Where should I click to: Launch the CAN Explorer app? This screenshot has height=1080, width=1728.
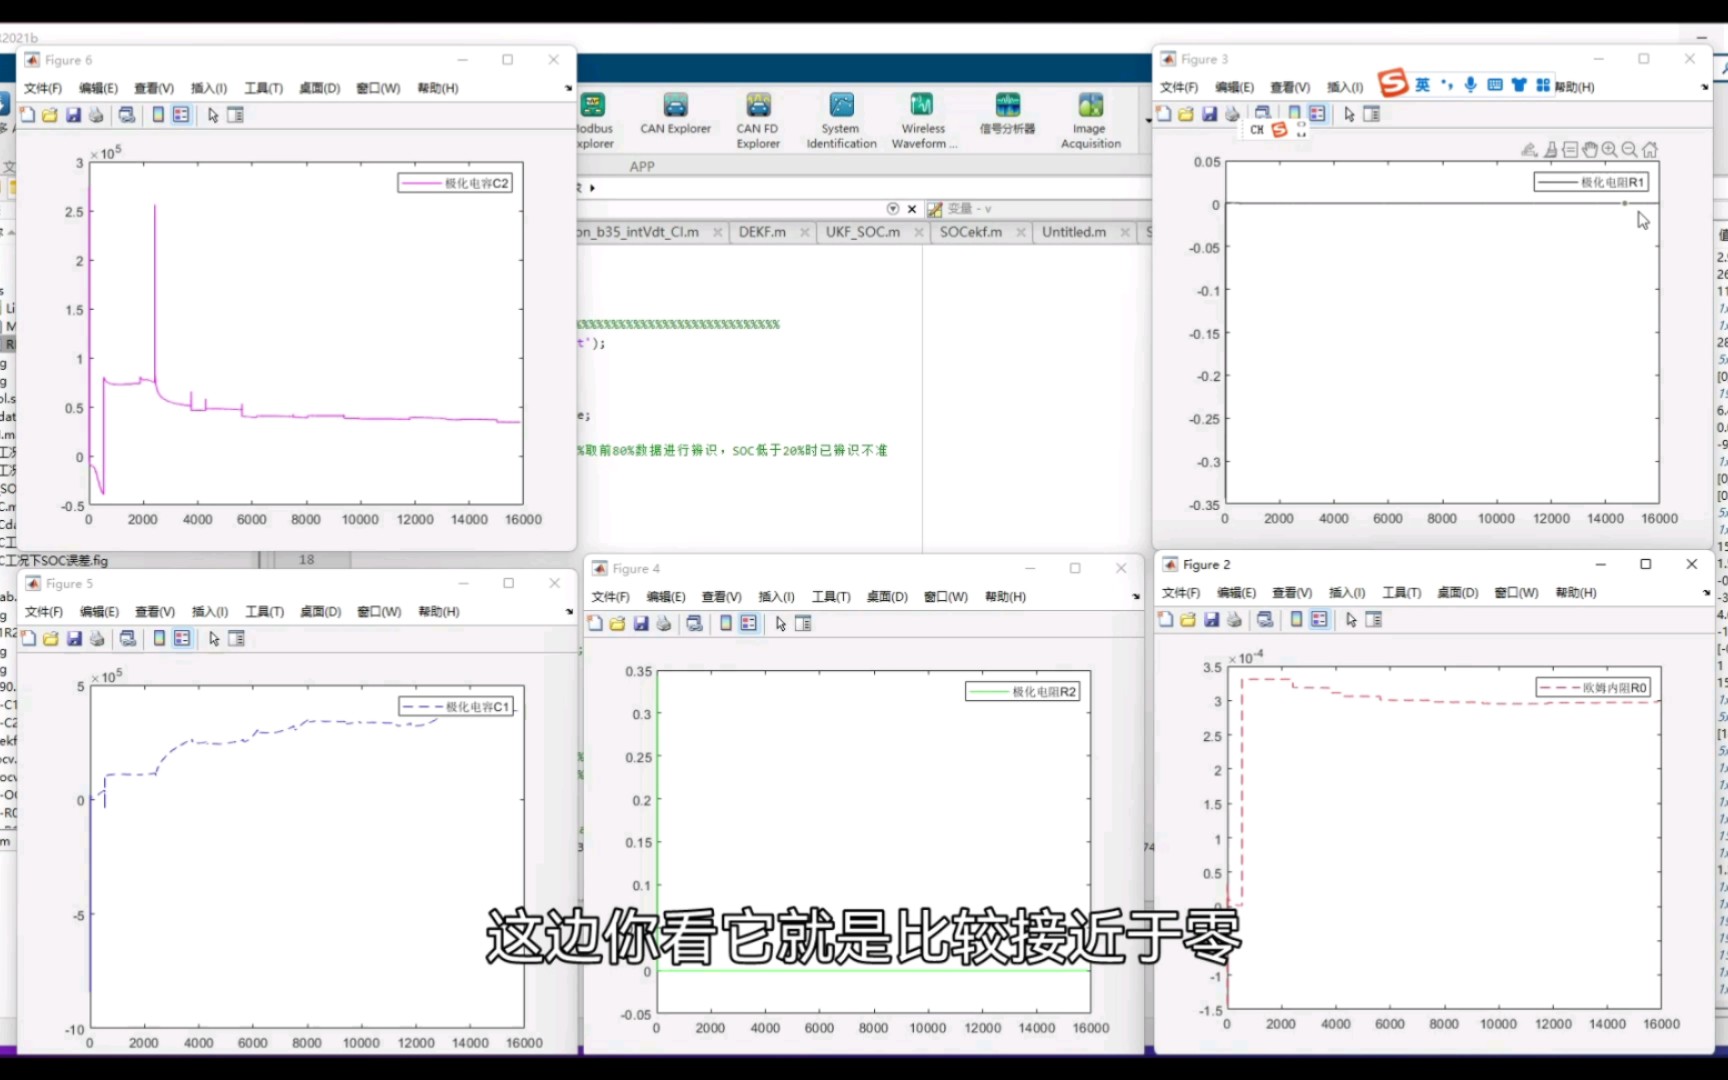(x=675, y=113)
